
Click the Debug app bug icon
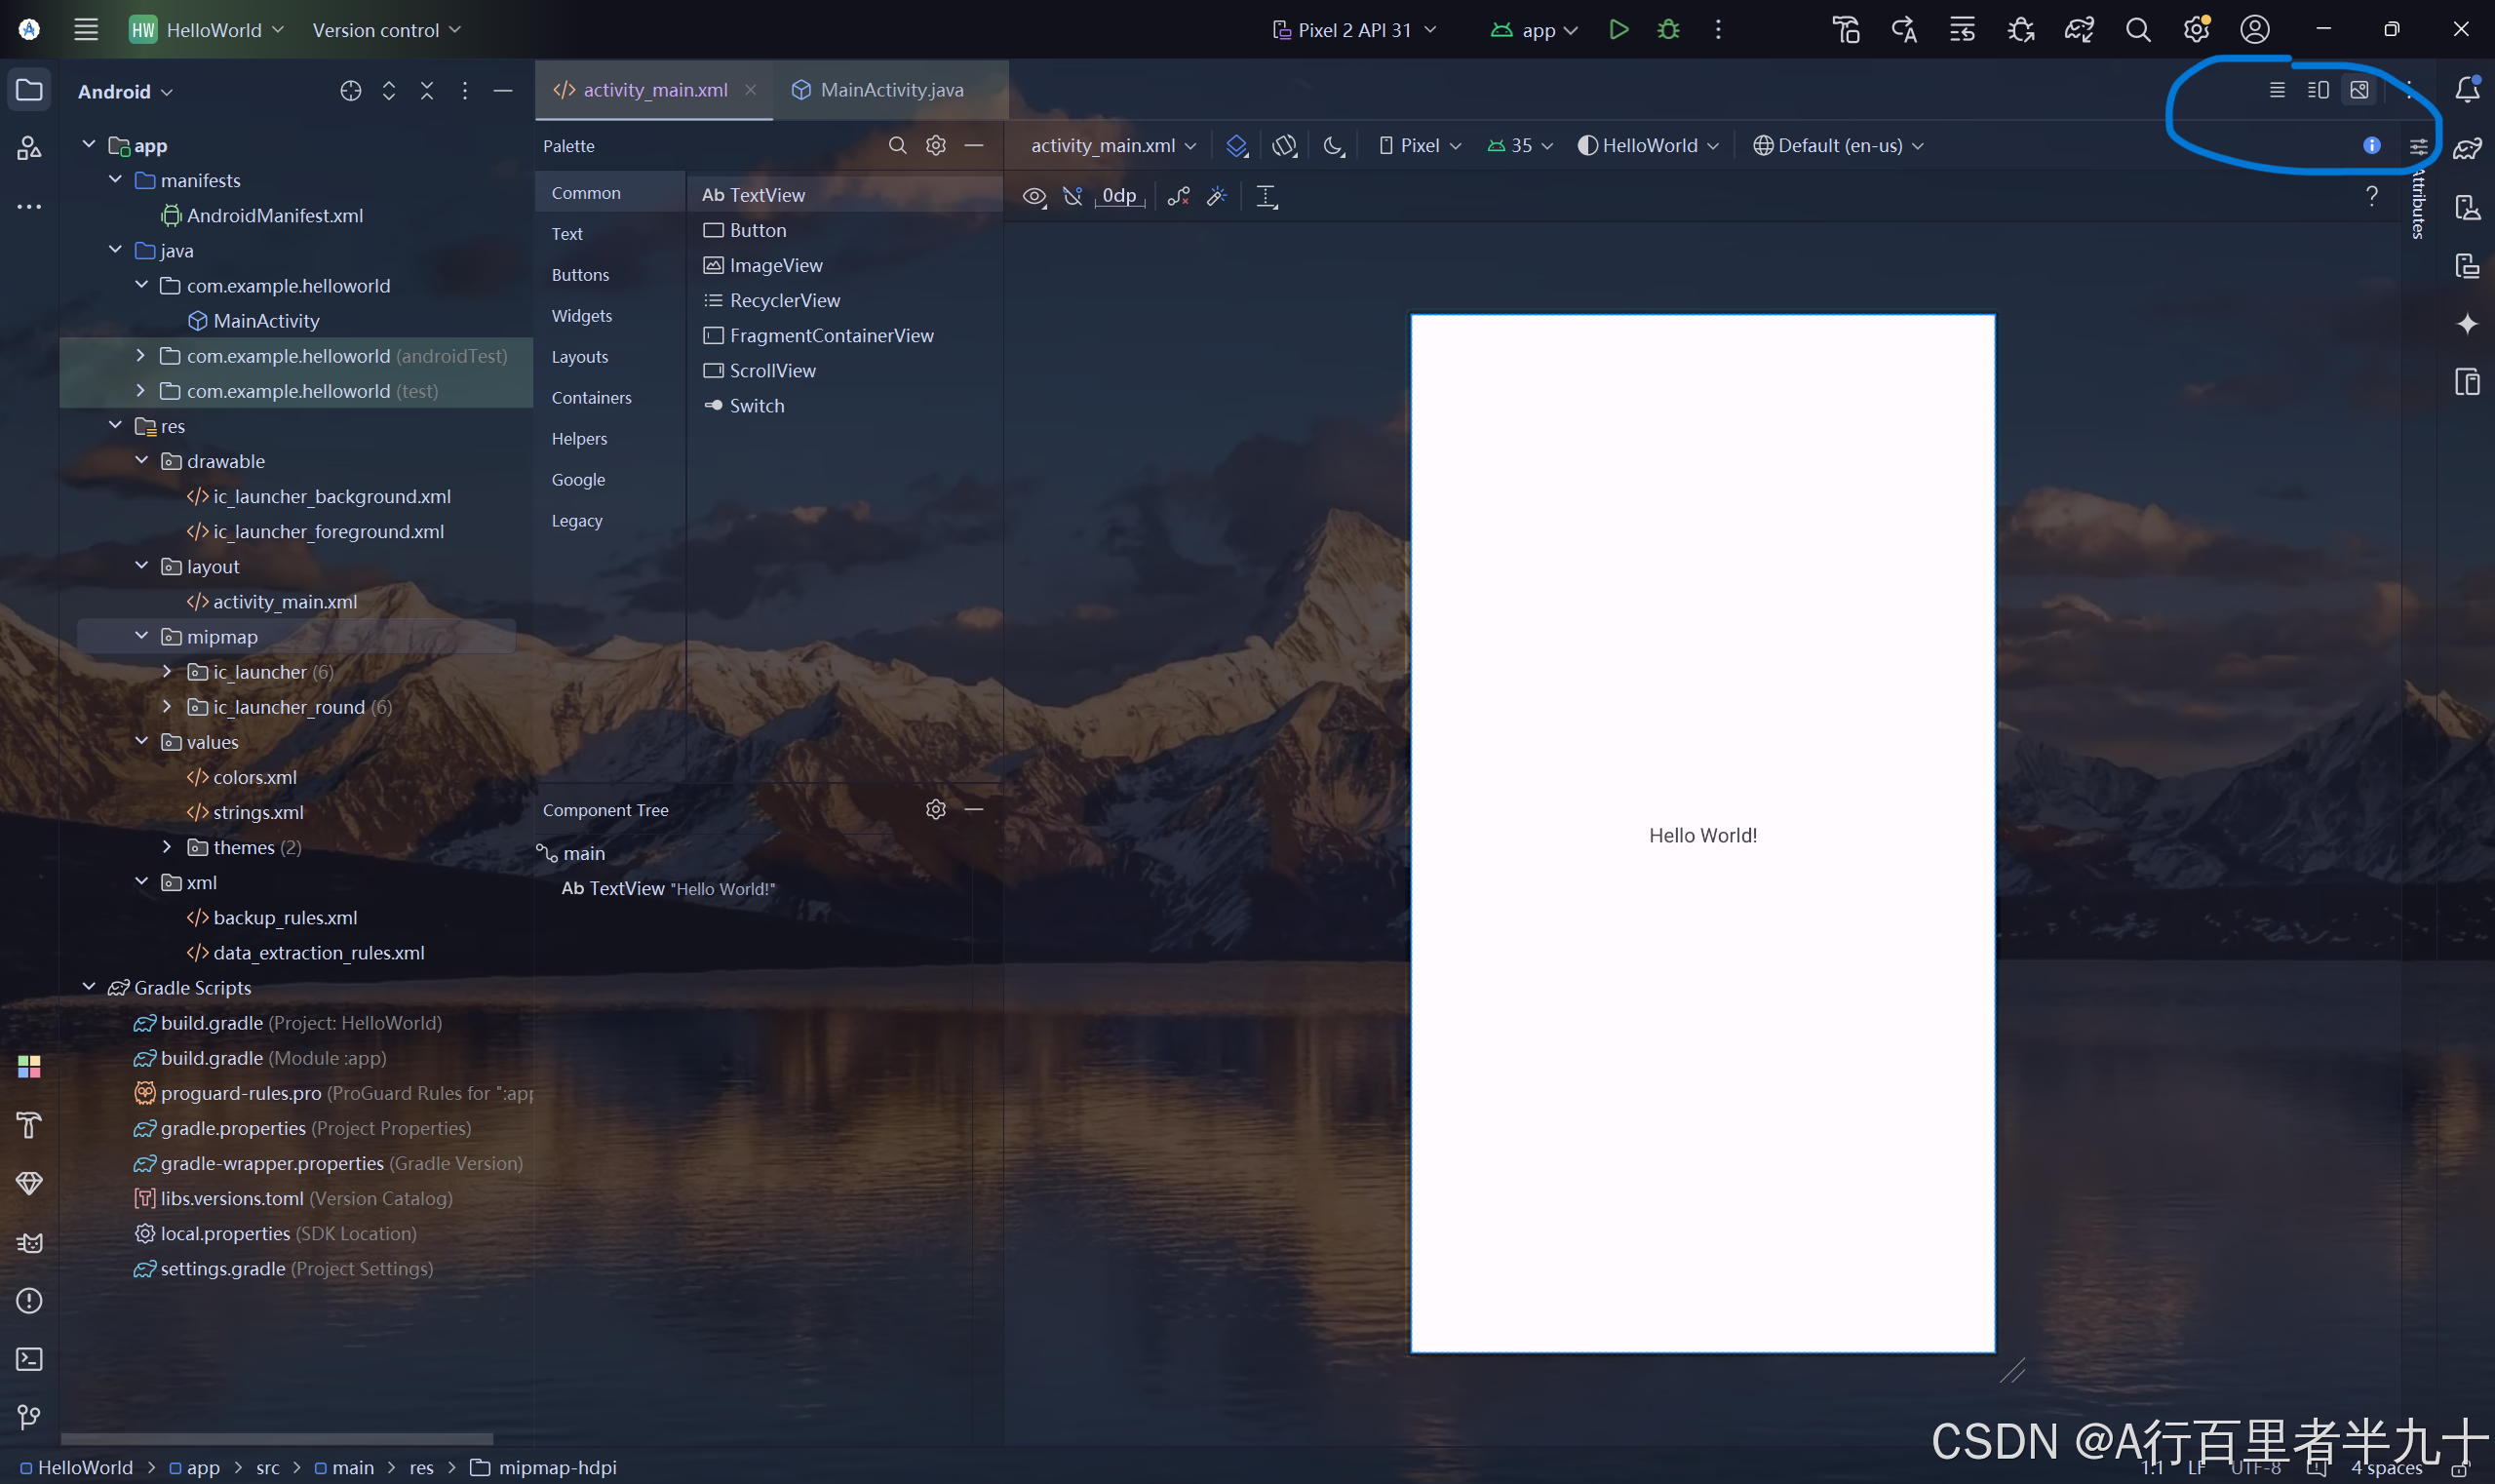(1668, 30)
